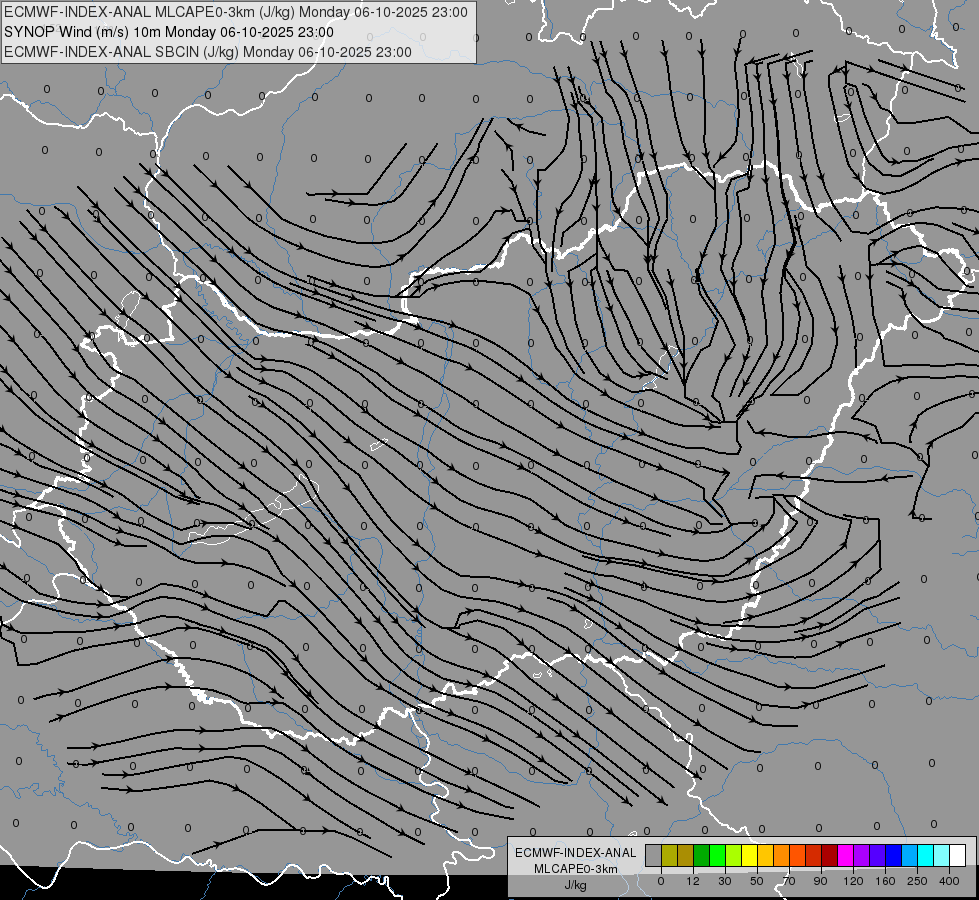979x900 pixels.
Task: Click the legend tick value '30'
Action: pyautogui.click(x=725, y=881)
